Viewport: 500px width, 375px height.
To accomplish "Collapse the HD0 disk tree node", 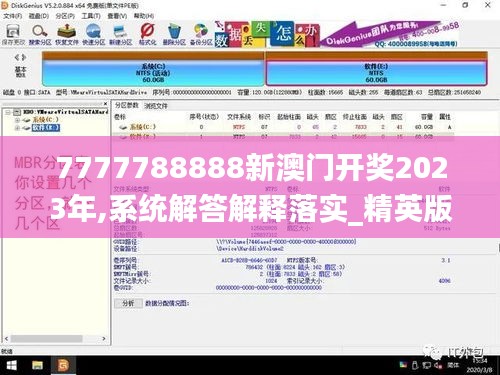I will tap(8, 112).
